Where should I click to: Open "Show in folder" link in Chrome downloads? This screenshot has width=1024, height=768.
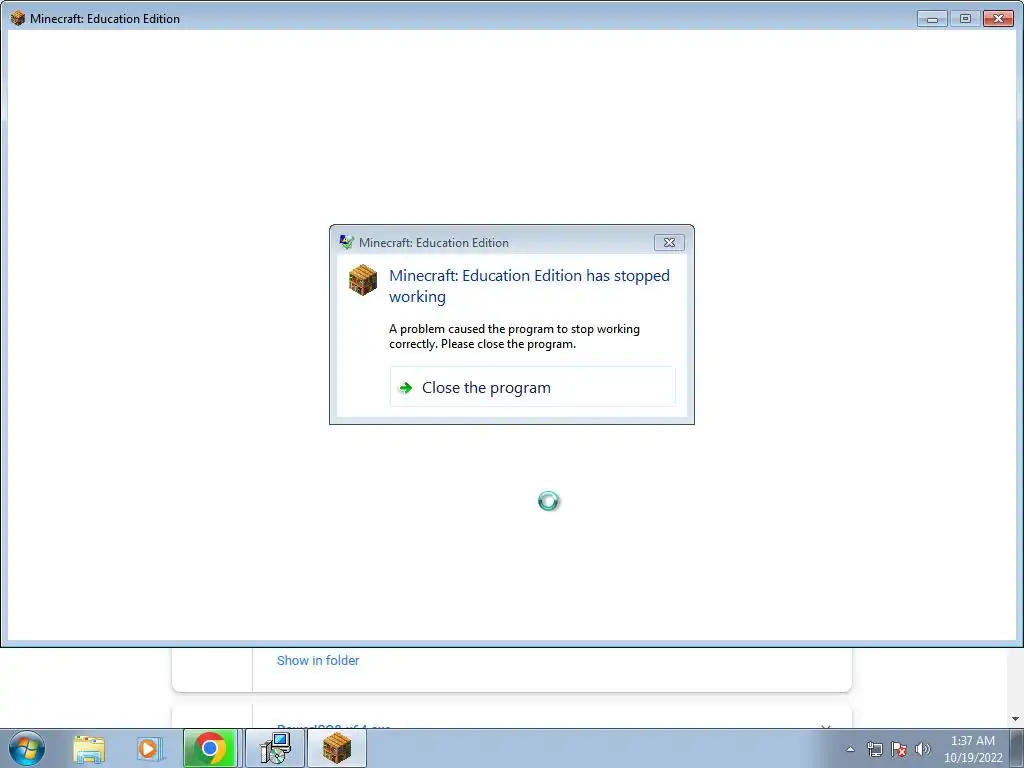pos(318,660)
